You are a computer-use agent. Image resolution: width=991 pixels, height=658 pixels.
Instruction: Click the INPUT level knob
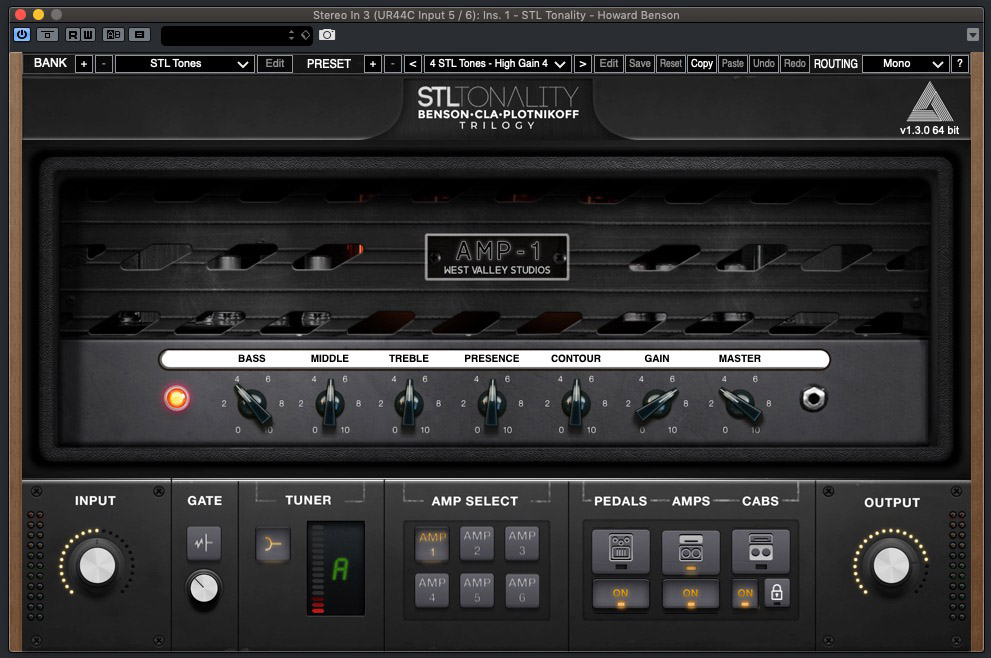[x=97, y=564]
